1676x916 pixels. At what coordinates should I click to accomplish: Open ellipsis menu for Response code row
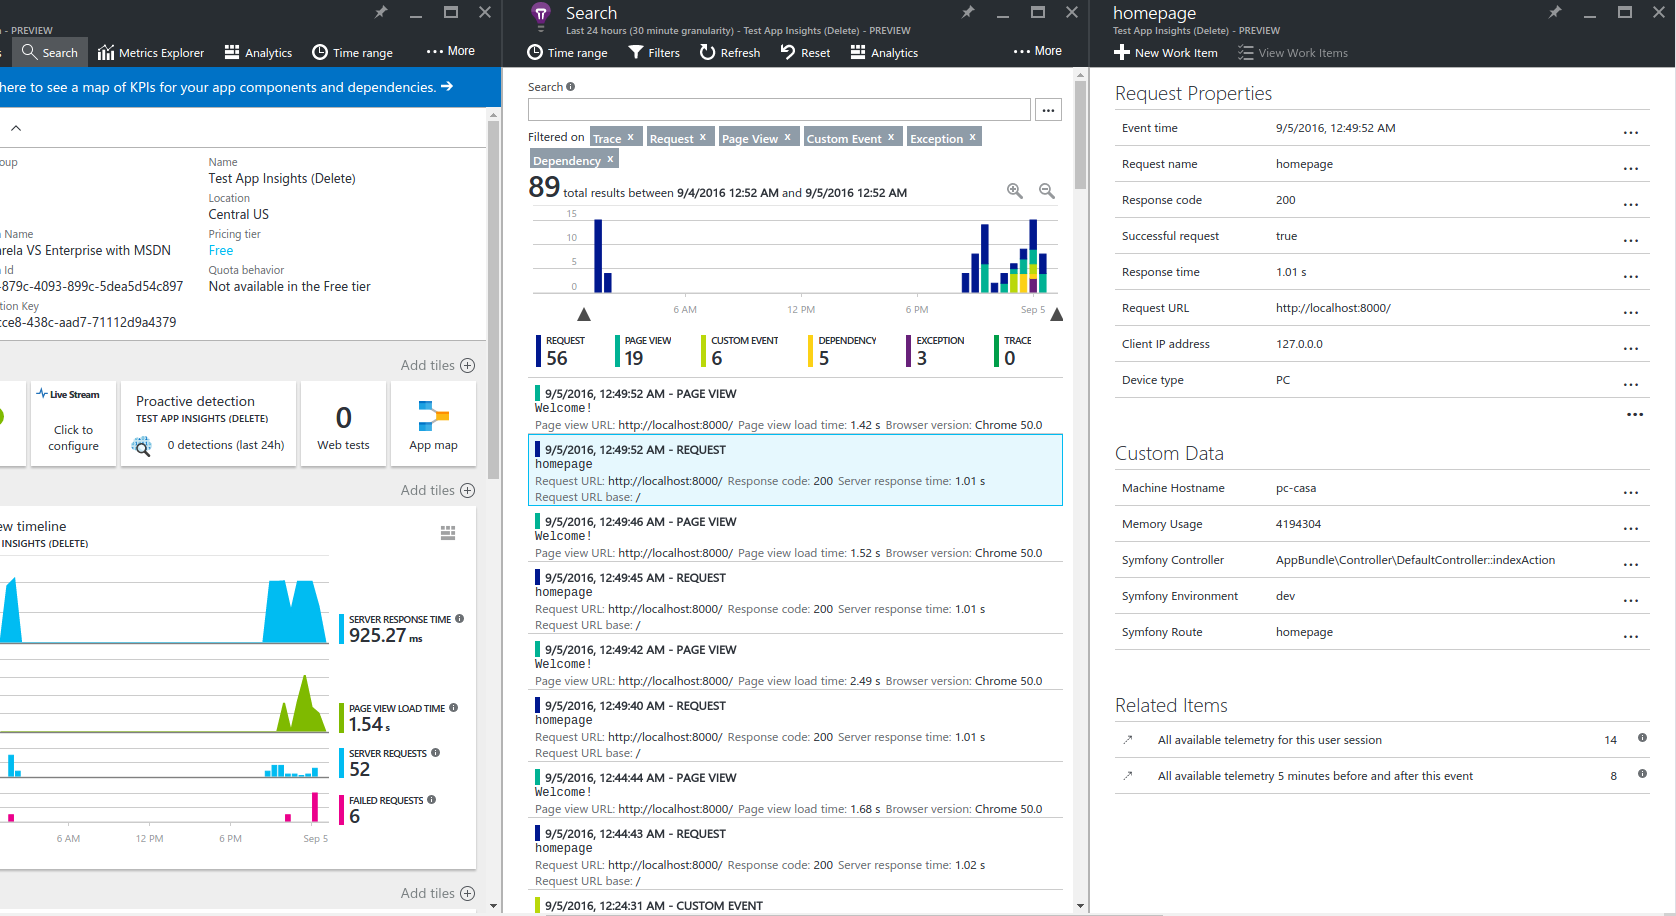(1631, 205)
